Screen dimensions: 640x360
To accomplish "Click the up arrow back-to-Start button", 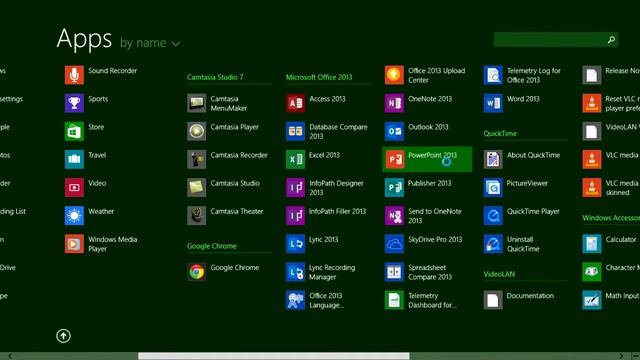I will click(63, 336).
